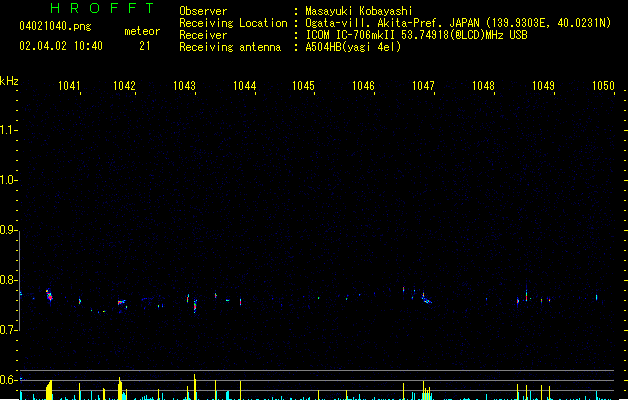Click the HROFFT title text
The height and width of the screenshot is (400, 629).
pyautogui.click(x=102, y=8)
